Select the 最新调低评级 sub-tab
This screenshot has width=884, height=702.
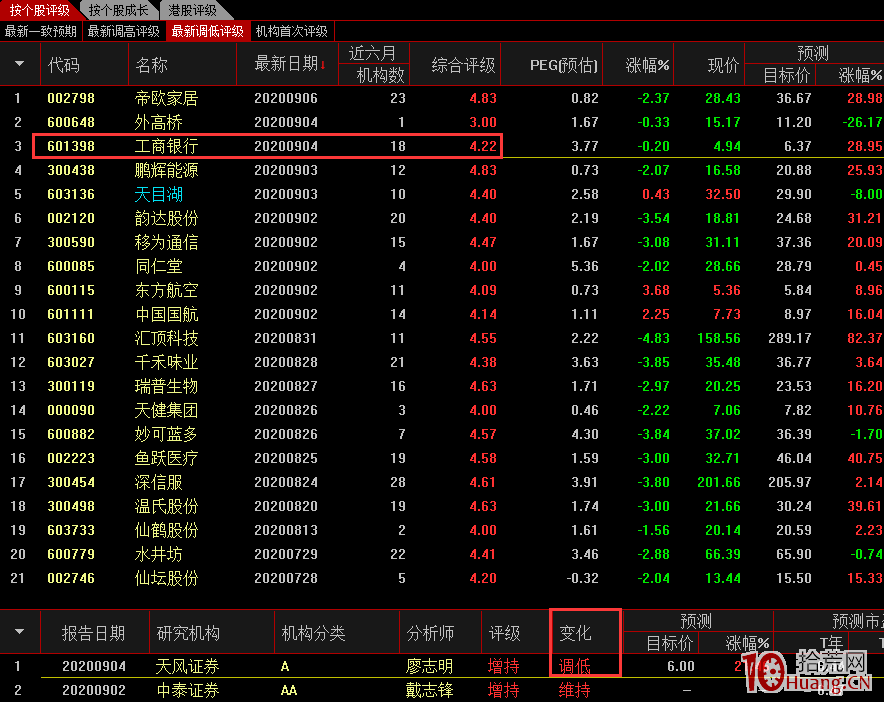coord(207,31)
